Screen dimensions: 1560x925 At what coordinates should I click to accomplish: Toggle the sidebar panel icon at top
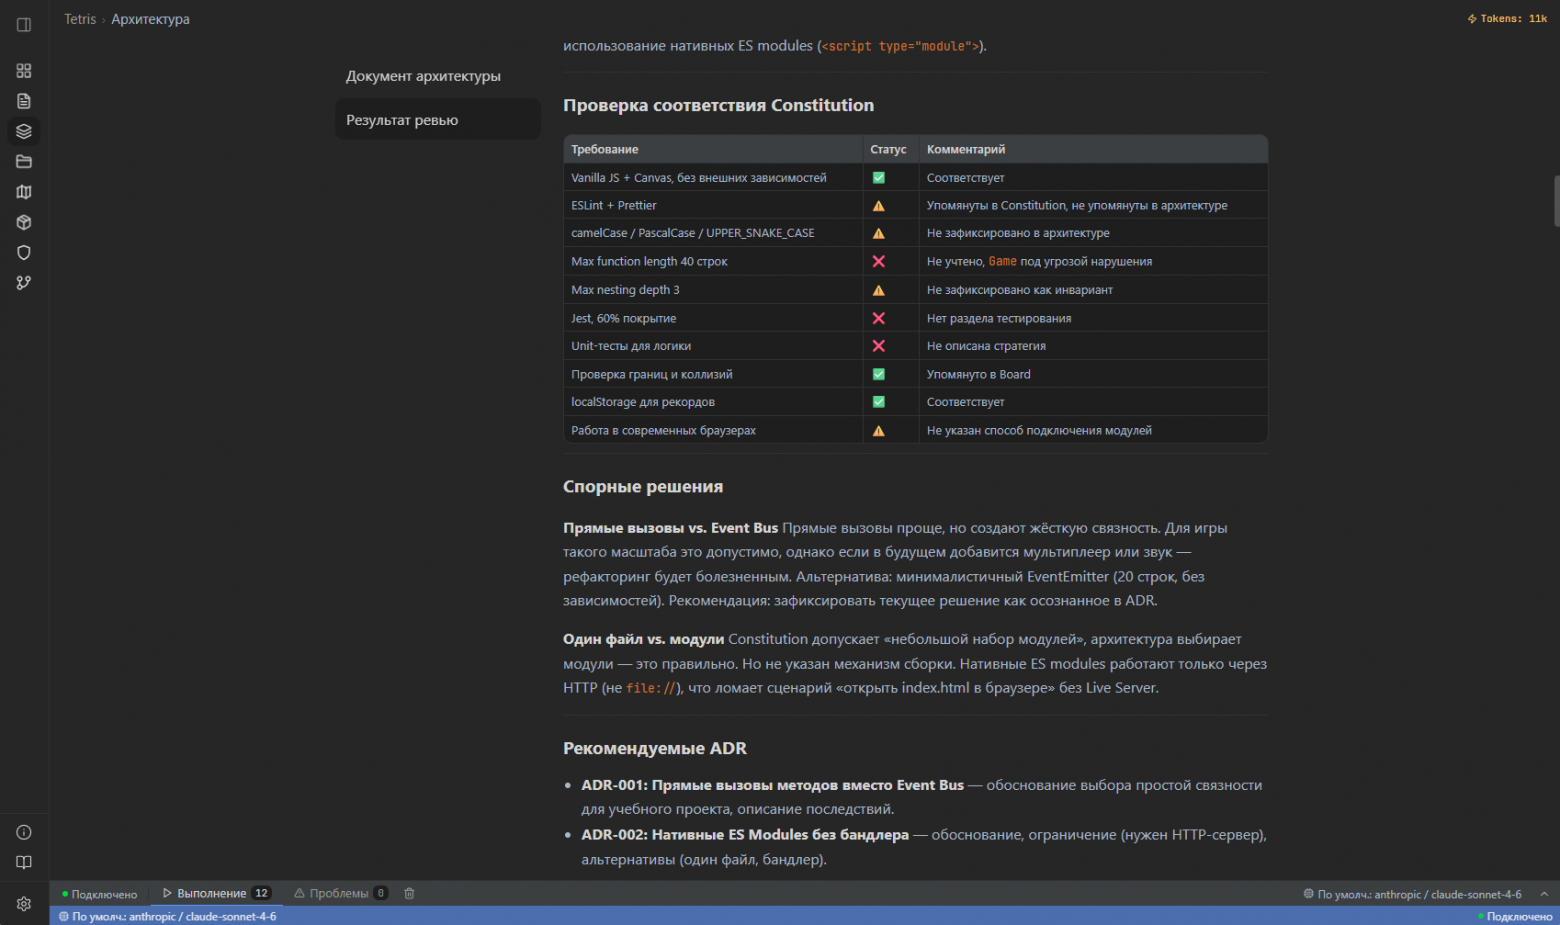24,25
